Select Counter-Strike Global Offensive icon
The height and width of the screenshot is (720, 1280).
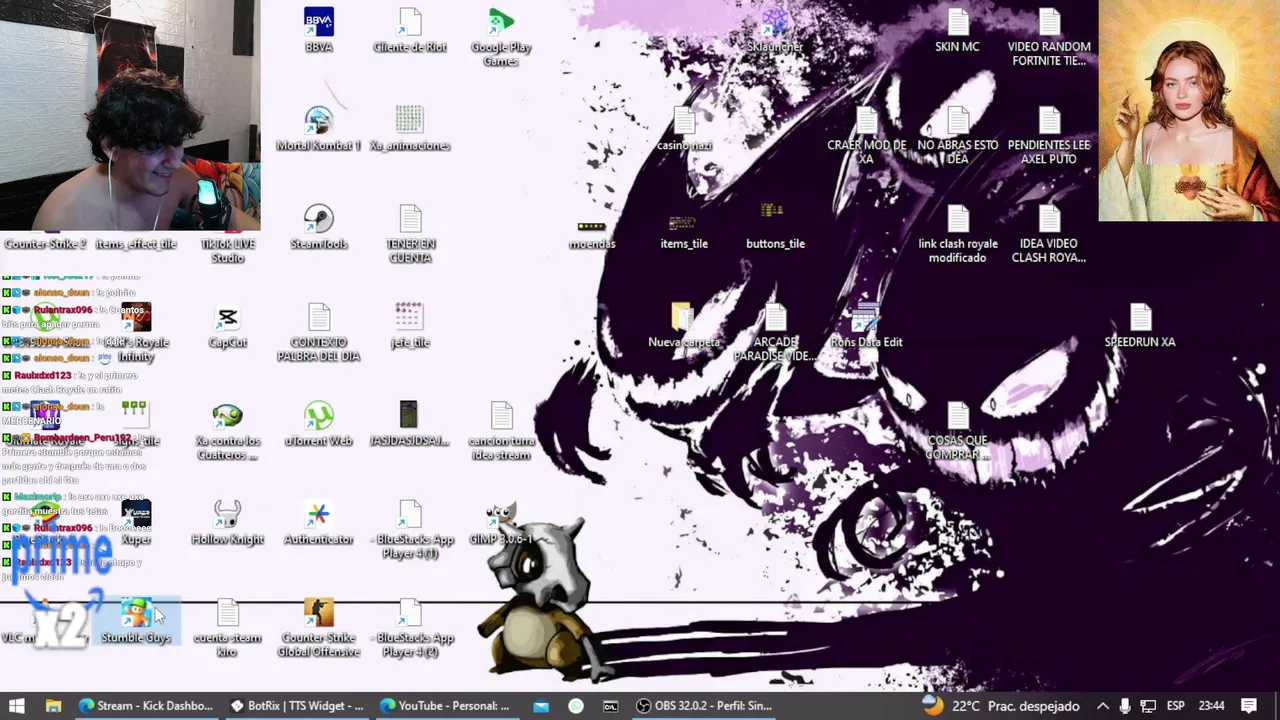point(318,628)
